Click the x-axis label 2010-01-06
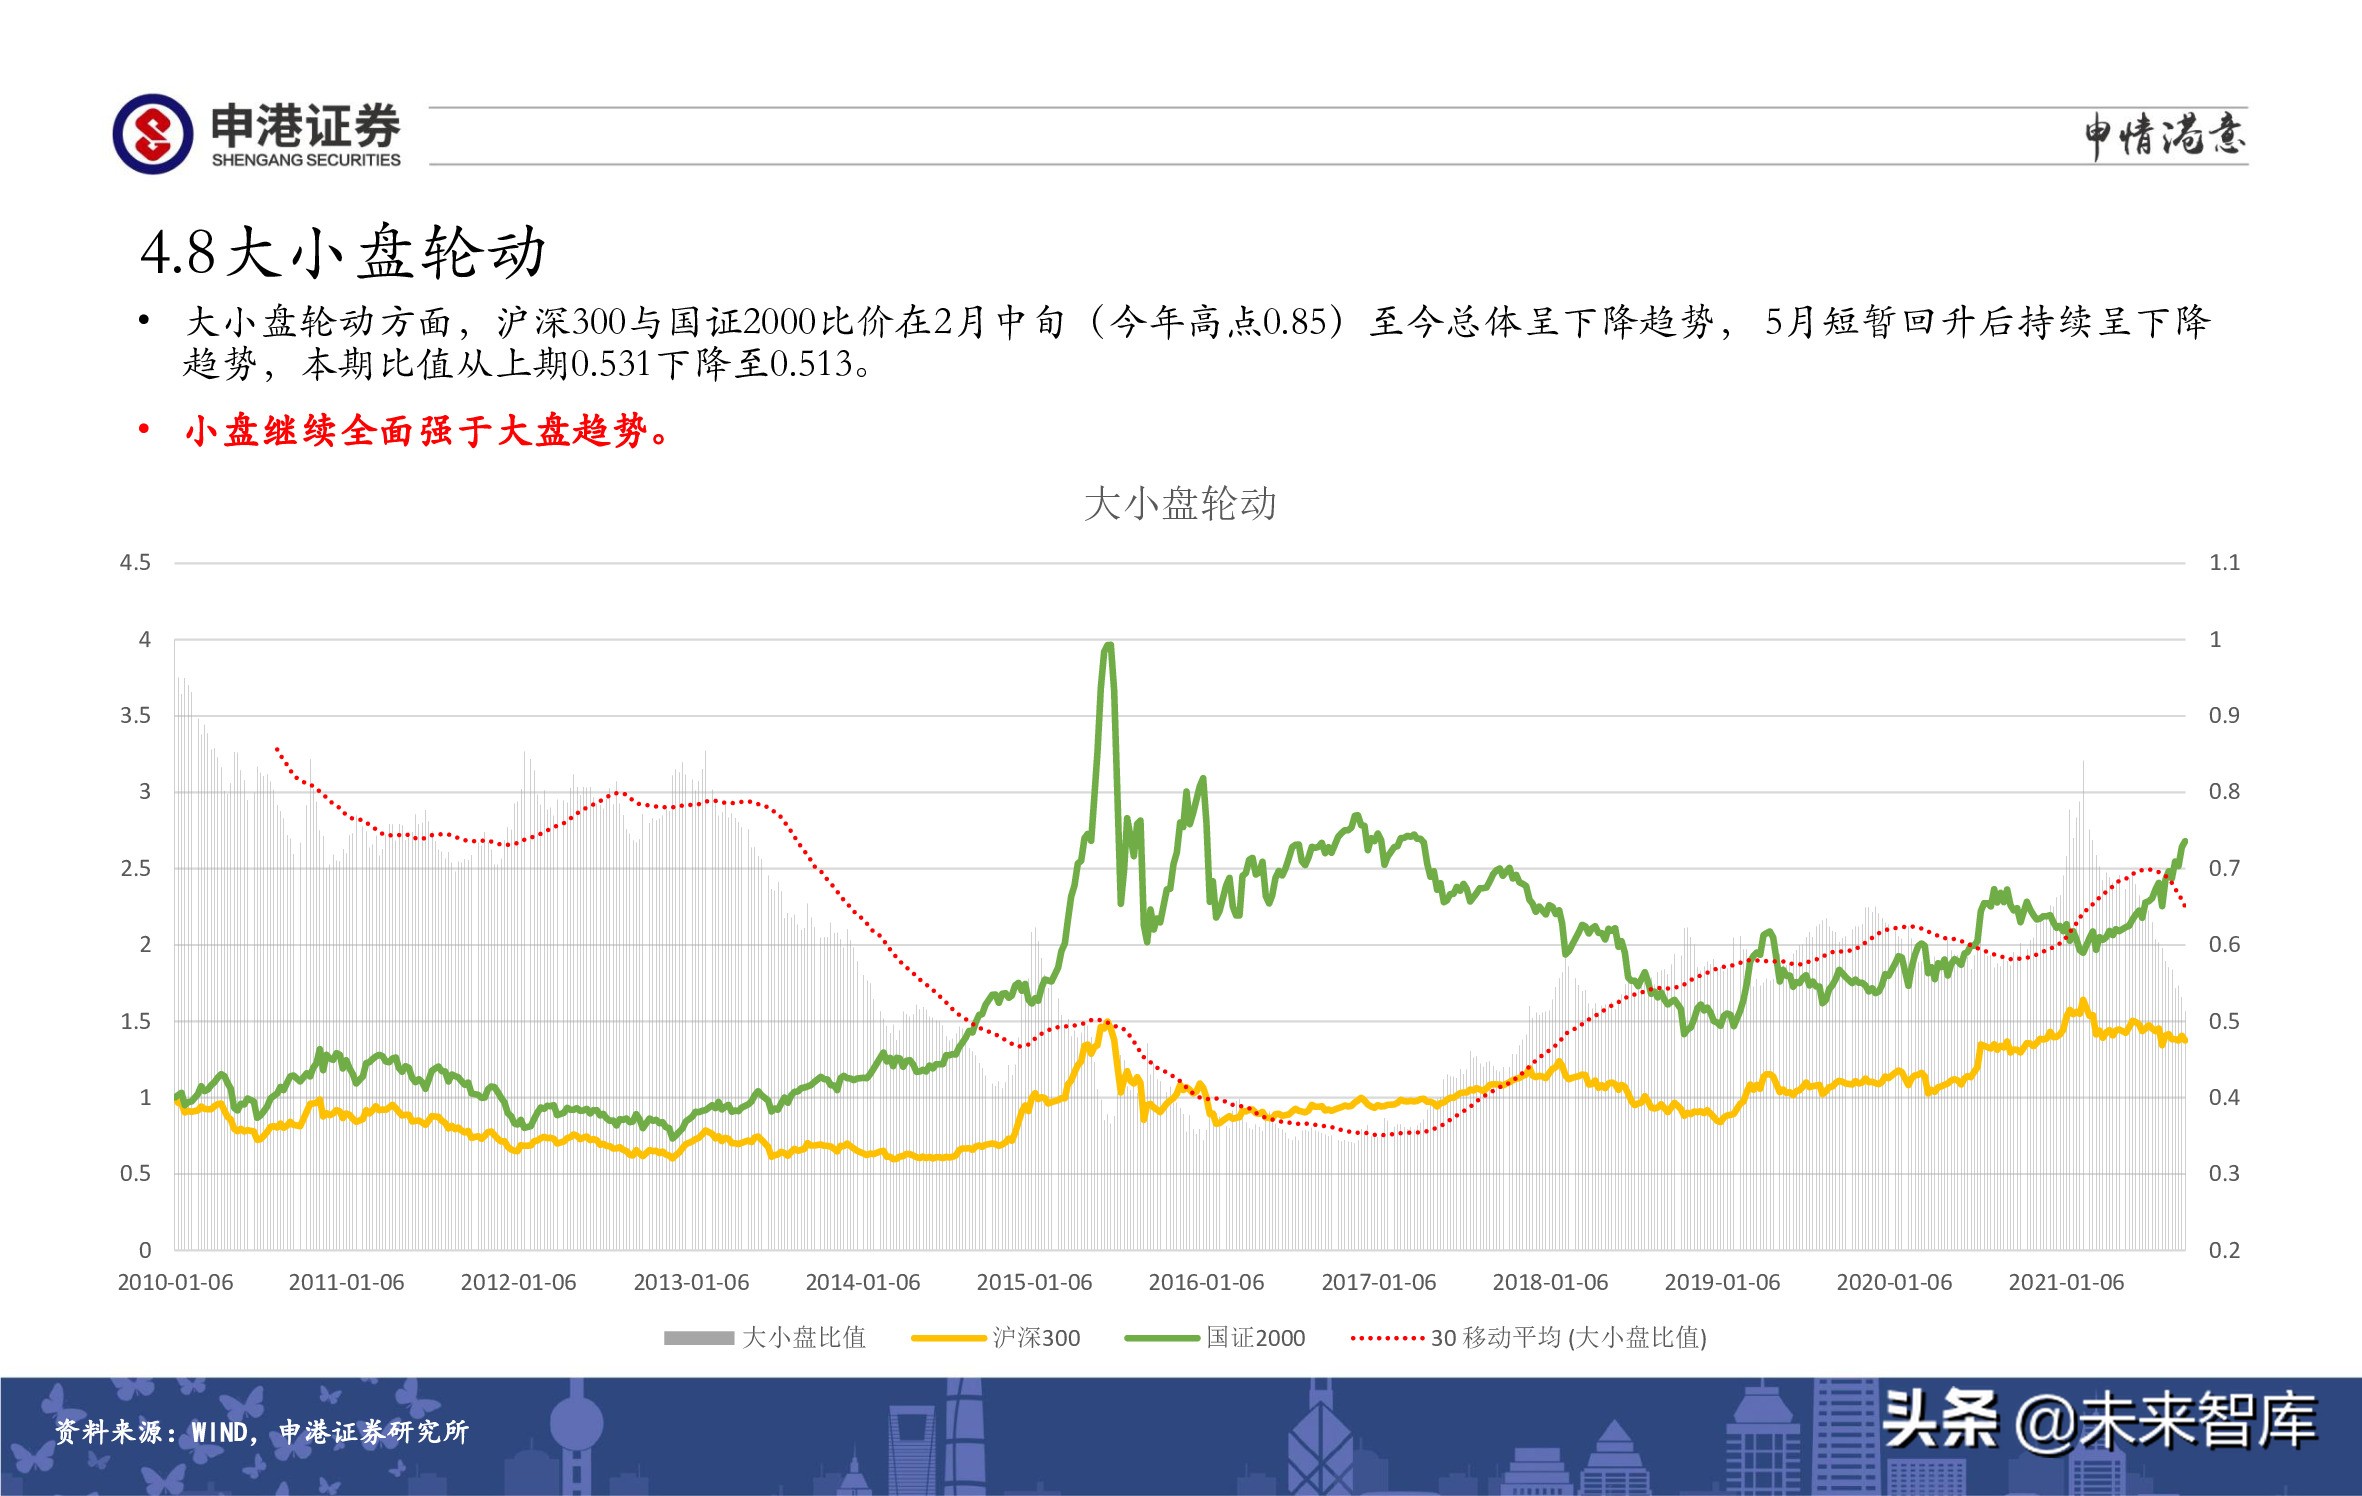Image resolution: width=2362 pixels, height=1496 pixels. (175, 1282)
